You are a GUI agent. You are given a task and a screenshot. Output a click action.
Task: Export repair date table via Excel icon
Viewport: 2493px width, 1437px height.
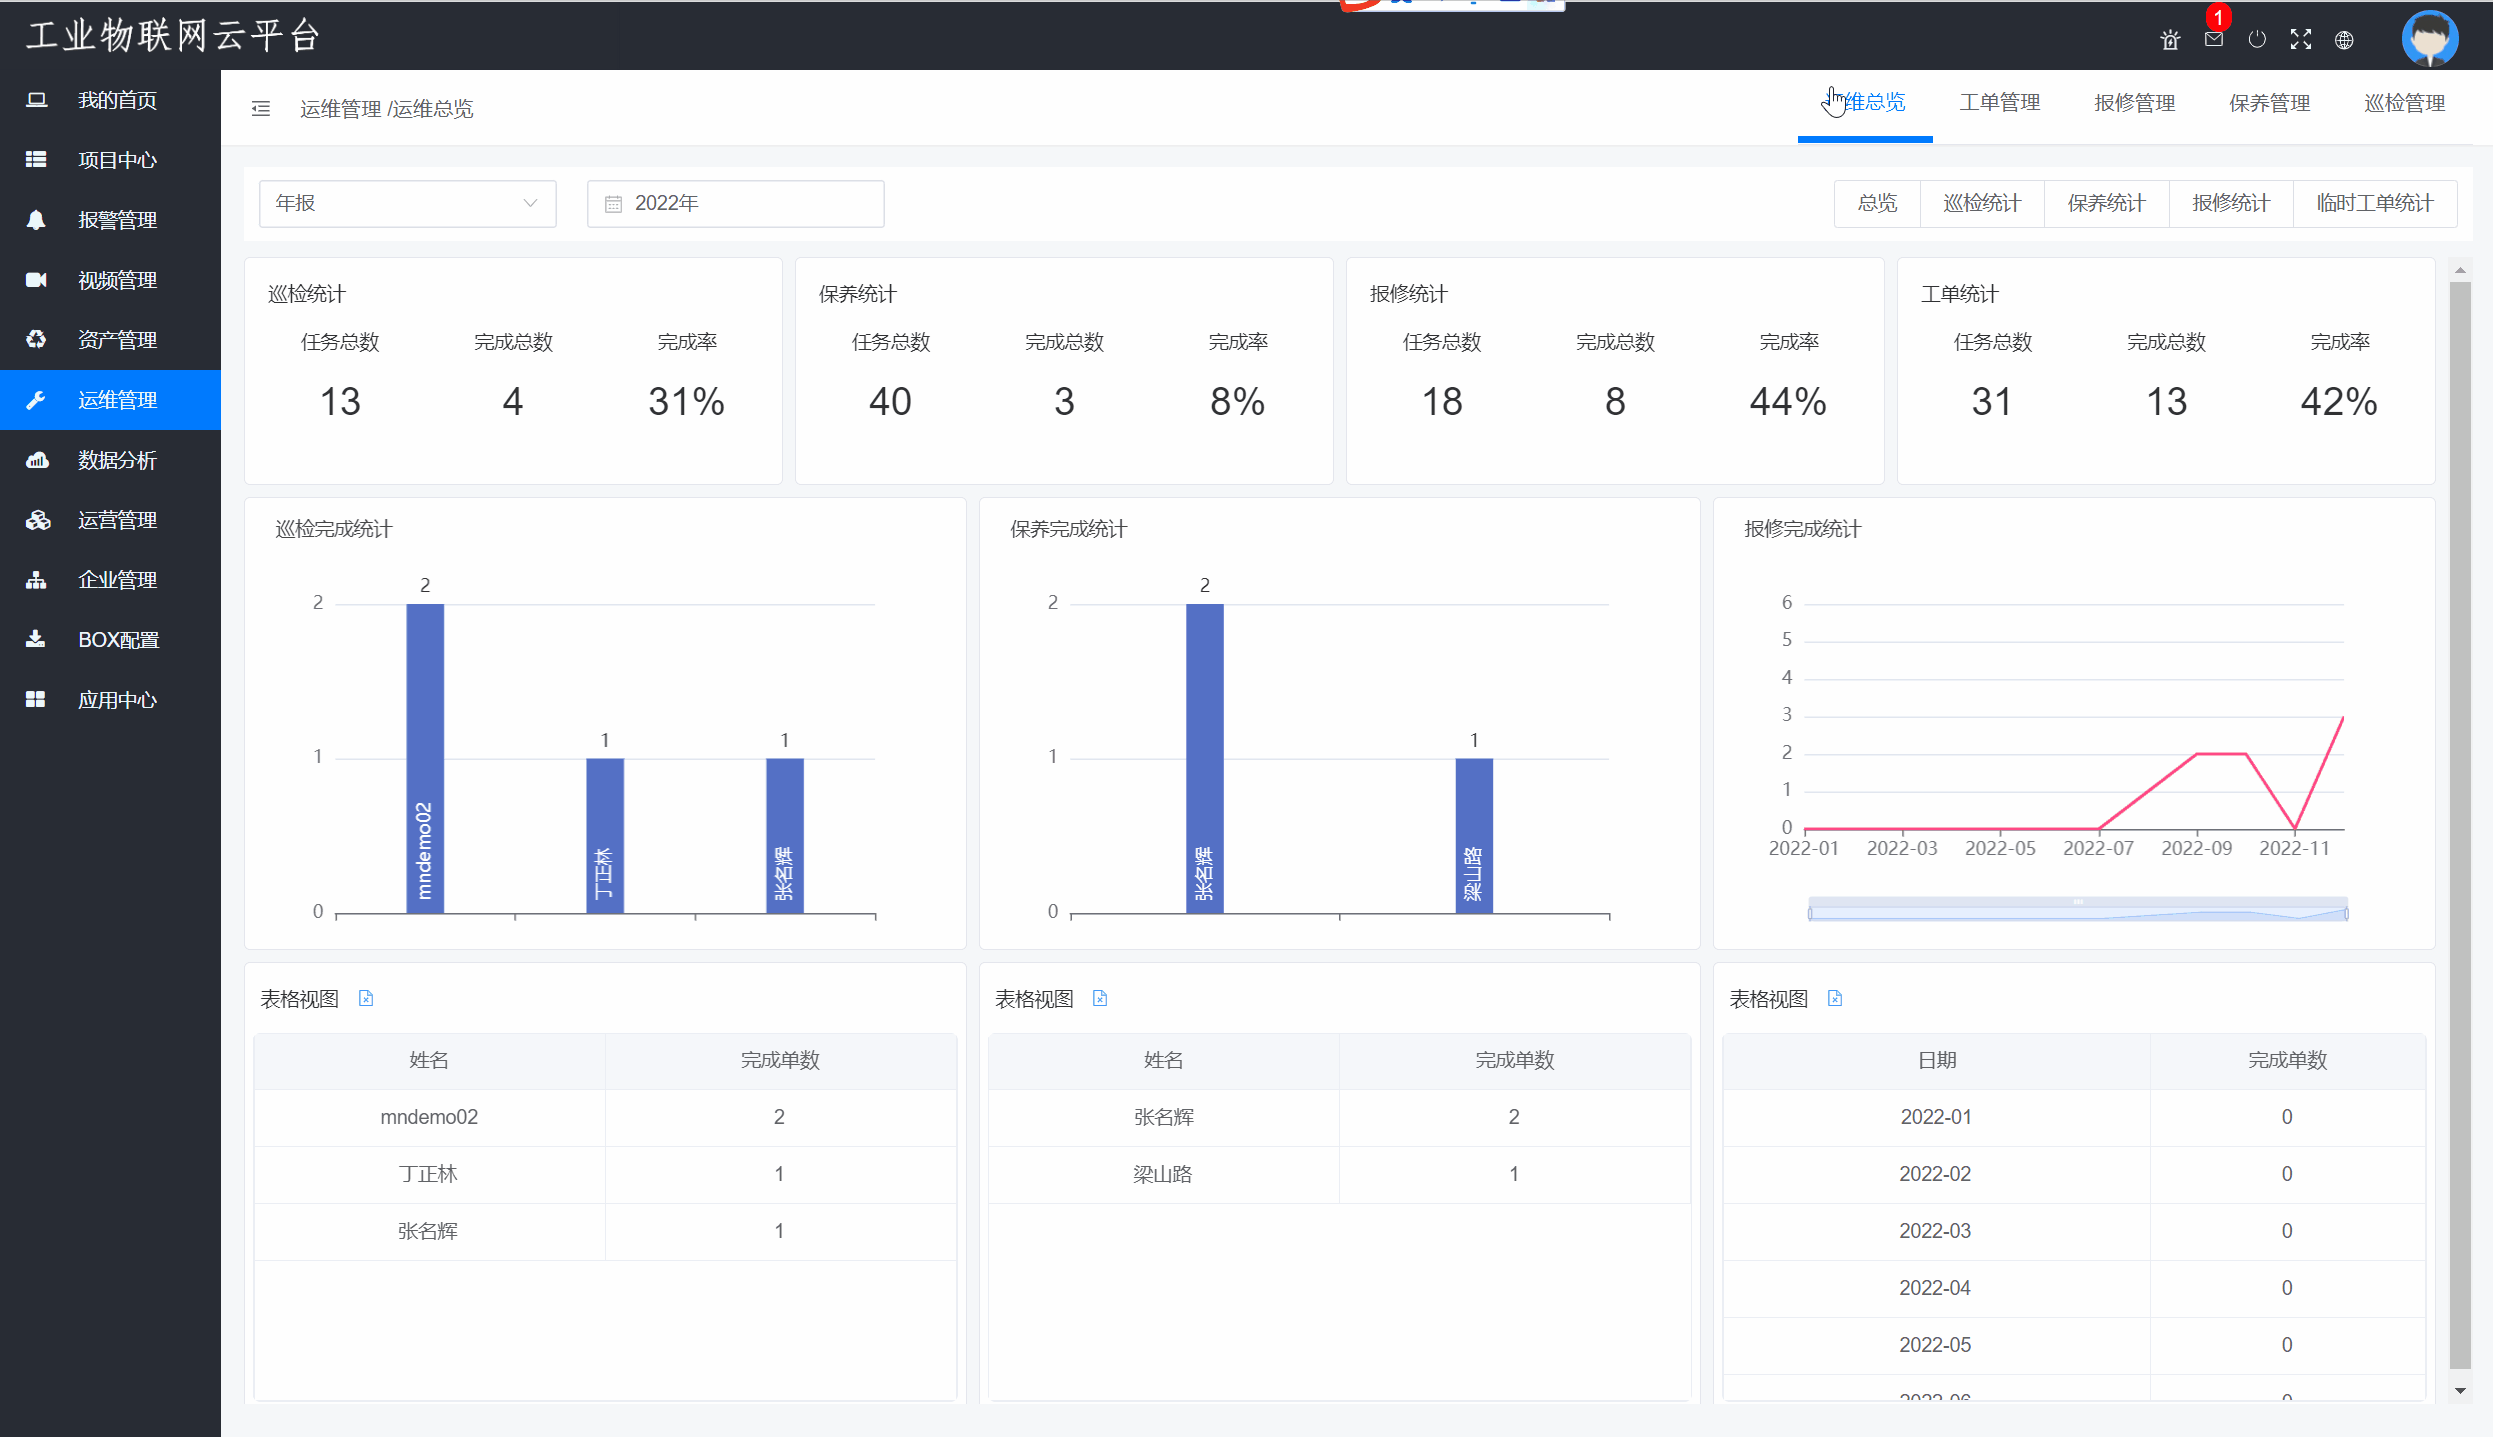point(1835,998)
